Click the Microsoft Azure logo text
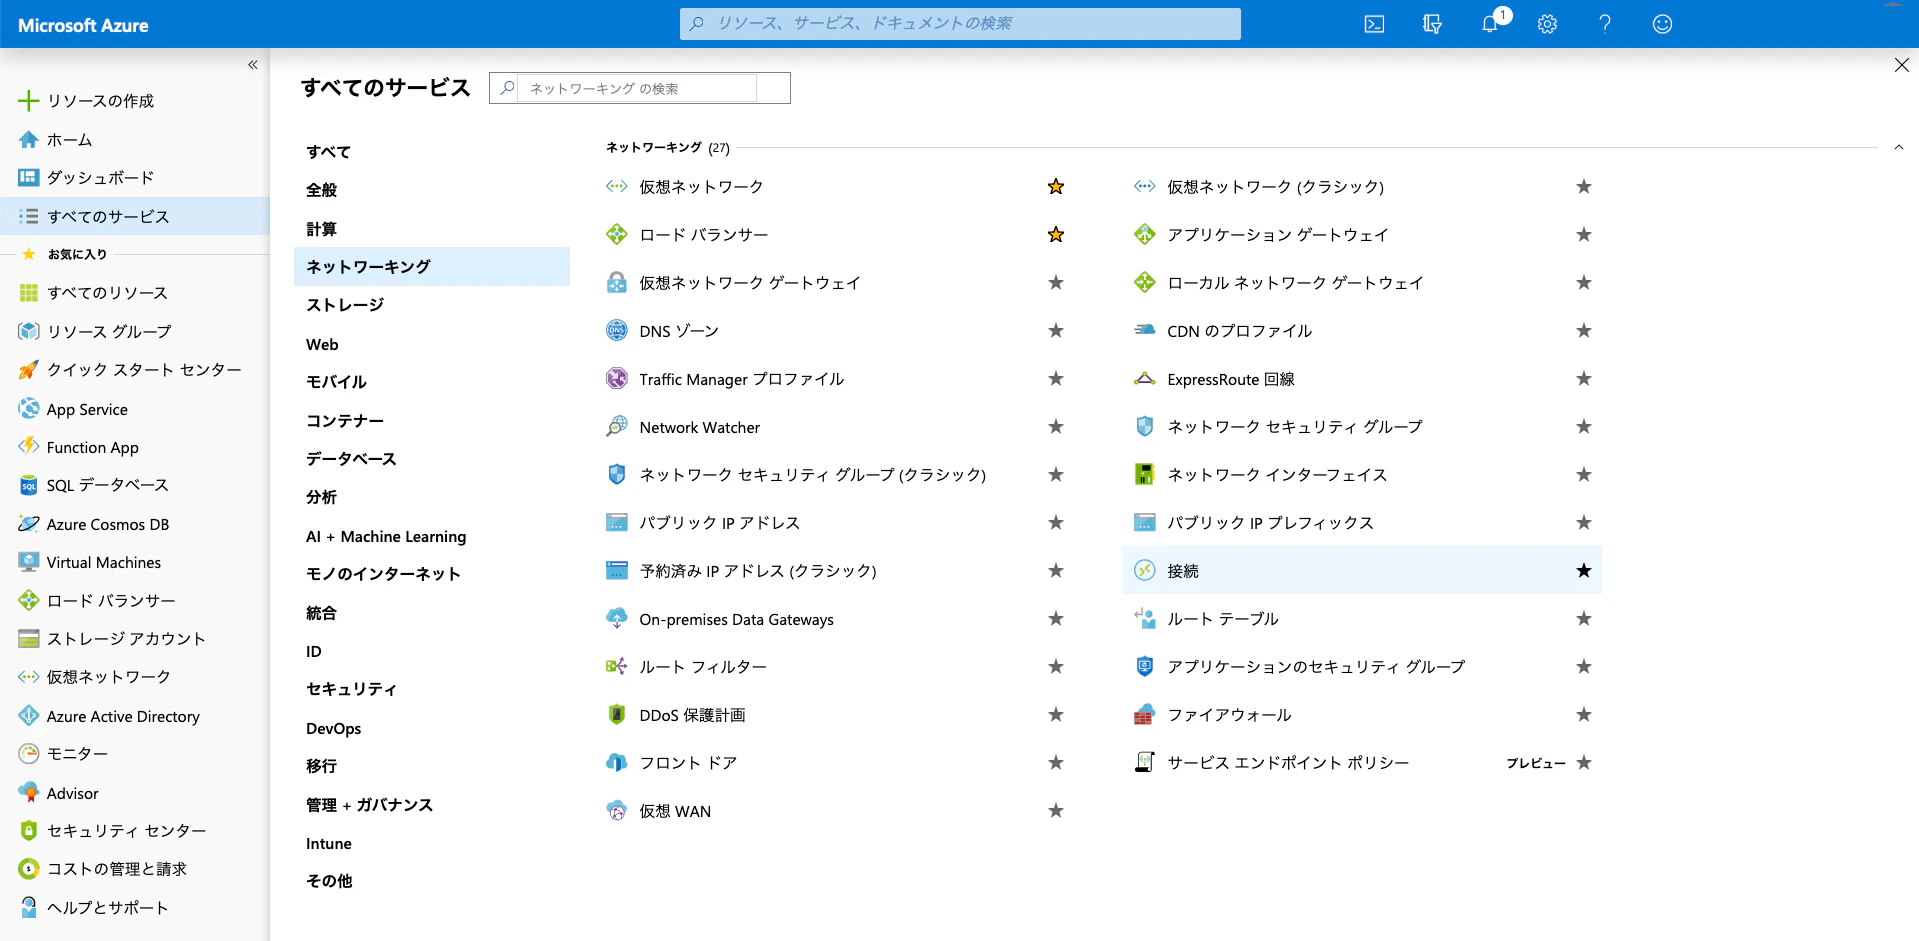The image size is (1919, 941). [x=83, y=25]
